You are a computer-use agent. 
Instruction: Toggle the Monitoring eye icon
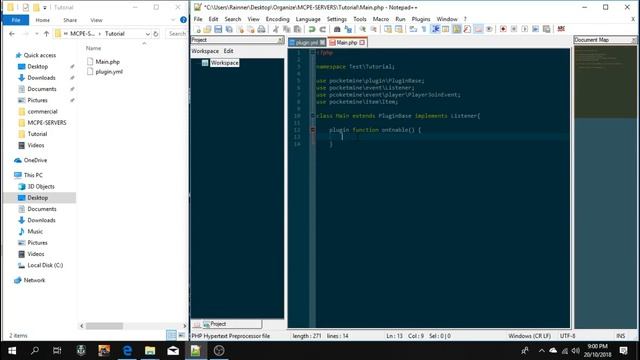(489, 29)
